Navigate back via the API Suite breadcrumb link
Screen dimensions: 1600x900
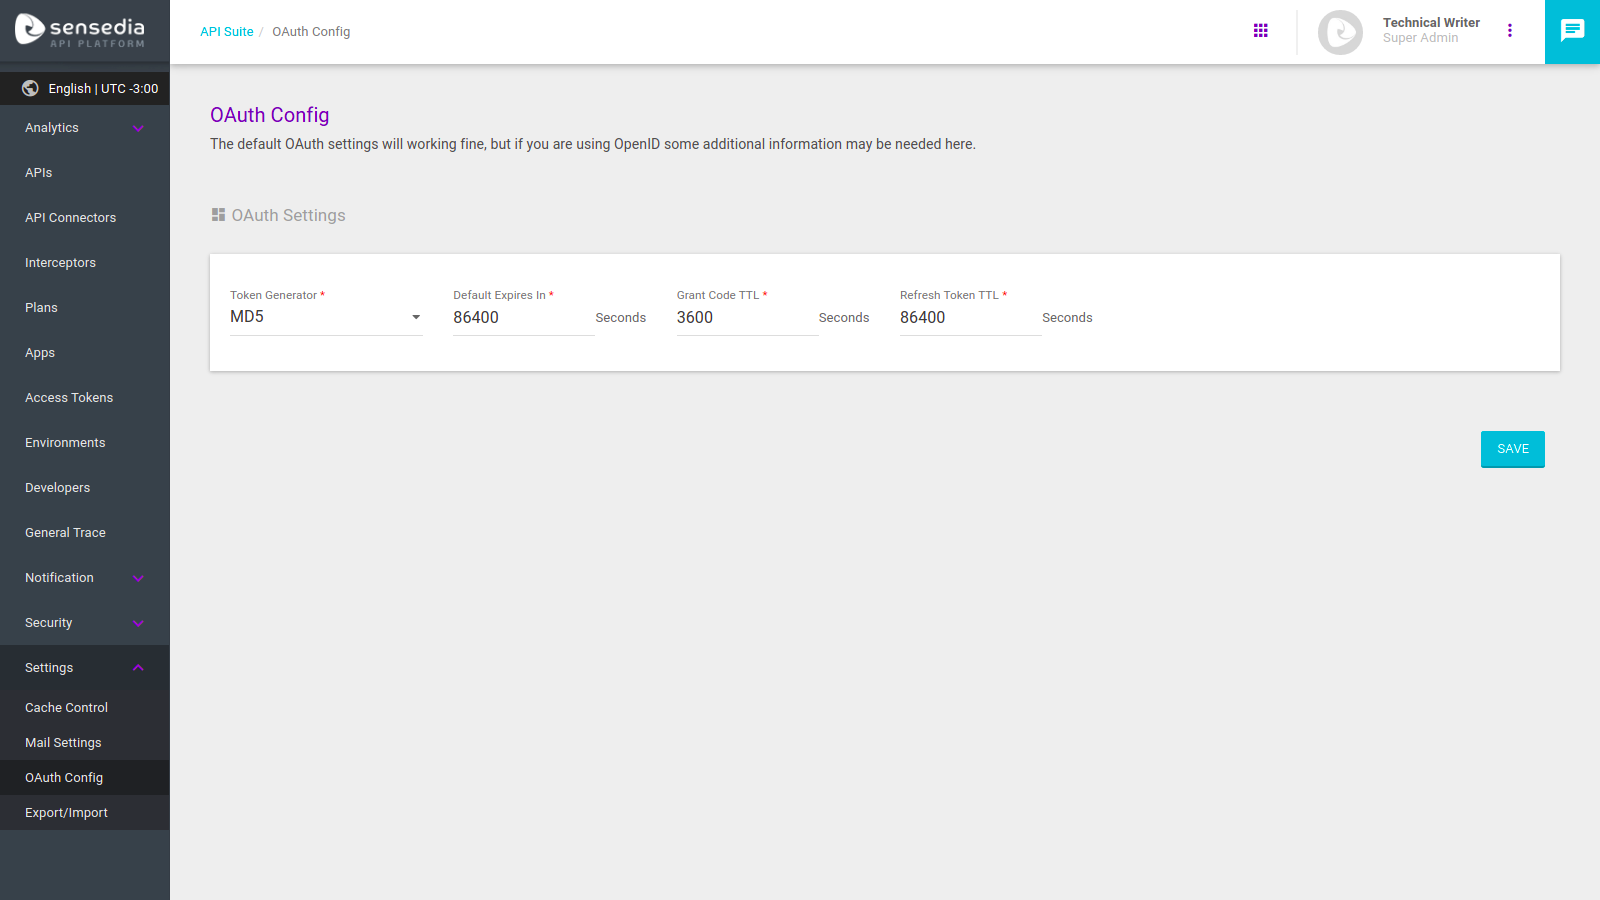pos(227,31)
